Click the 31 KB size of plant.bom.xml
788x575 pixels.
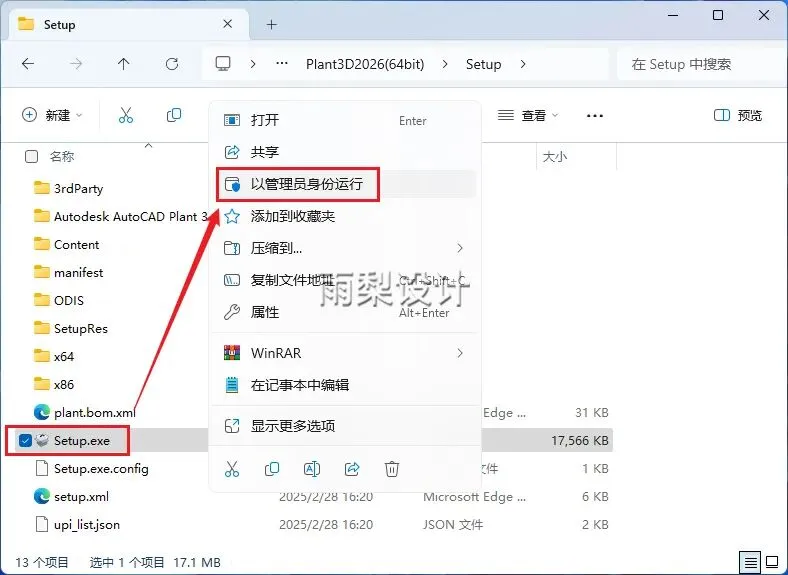tap(592, 413)
